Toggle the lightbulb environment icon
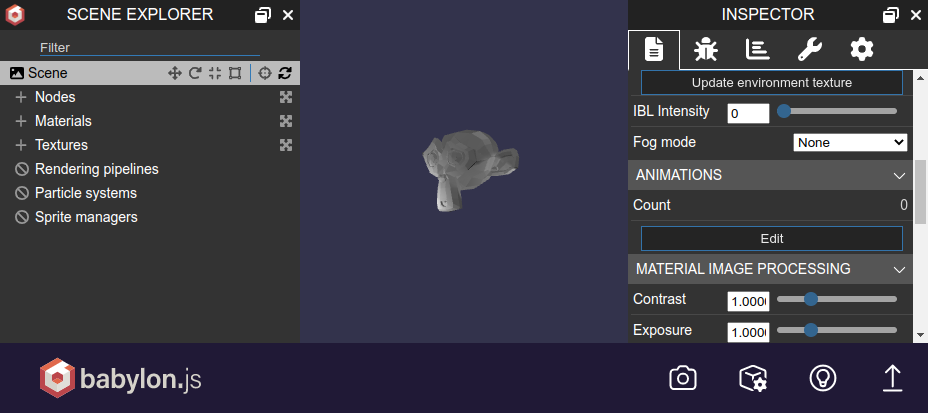928x413 pixels. (x=823, y=378)
